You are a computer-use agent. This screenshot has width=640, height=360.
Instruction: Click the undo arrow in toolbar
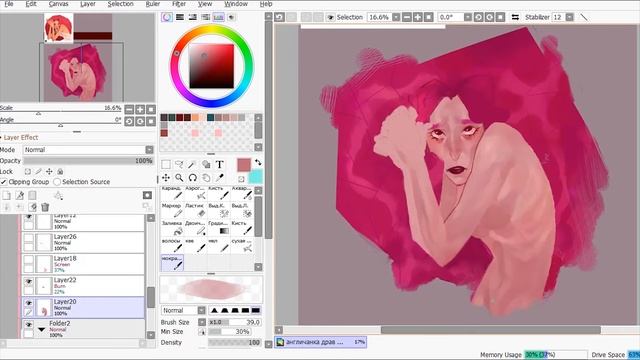click(x=279, y=17)
